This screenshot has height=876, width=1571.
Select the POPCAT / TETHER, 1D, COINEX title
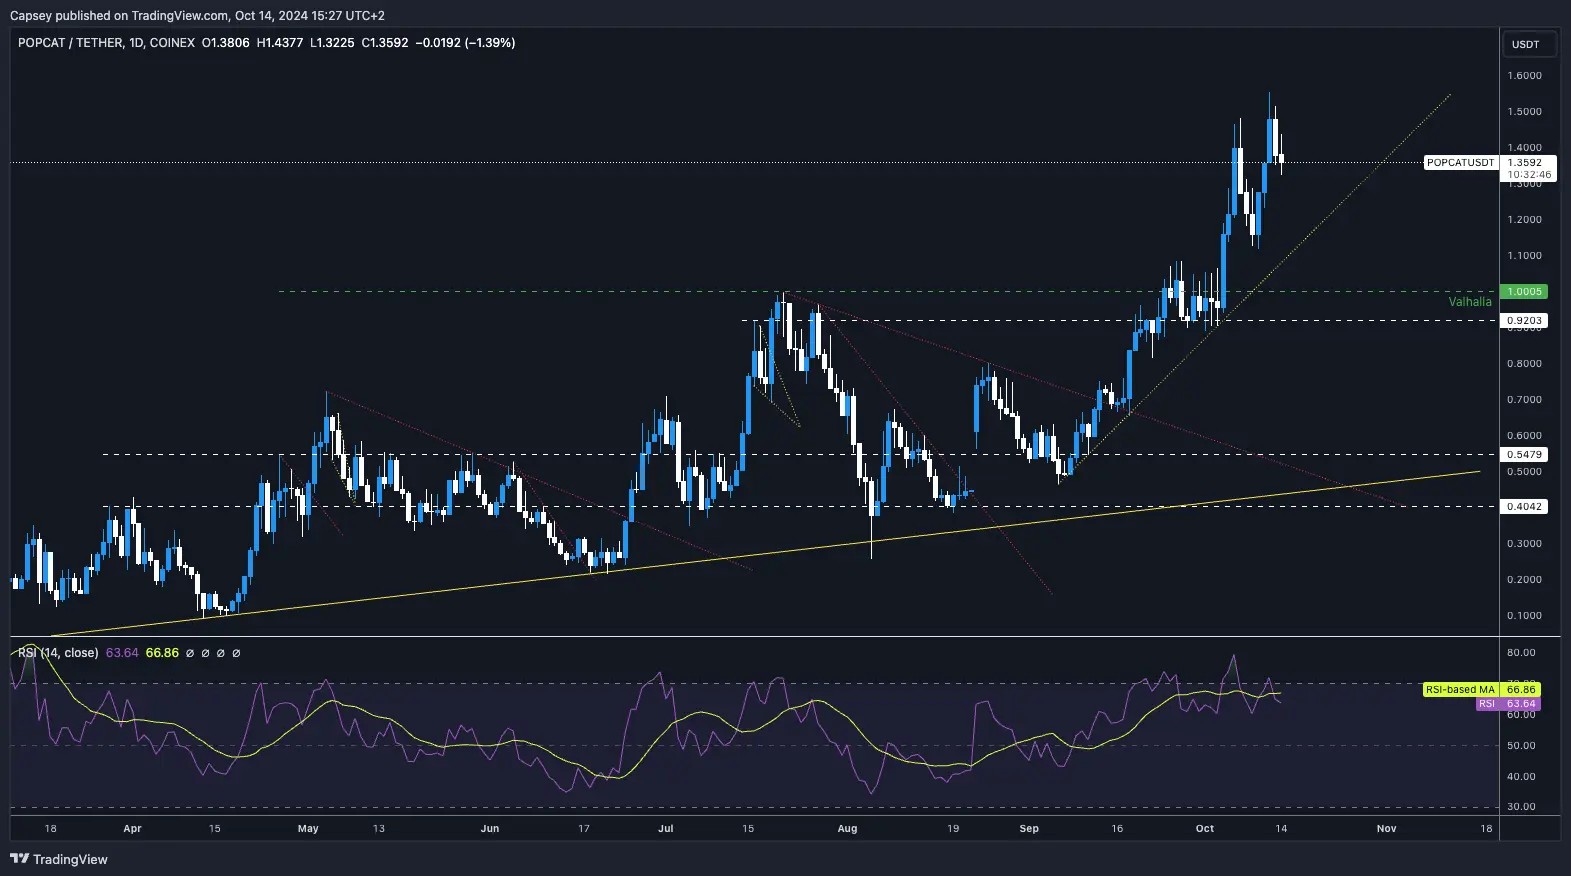[x=106, y=43]
